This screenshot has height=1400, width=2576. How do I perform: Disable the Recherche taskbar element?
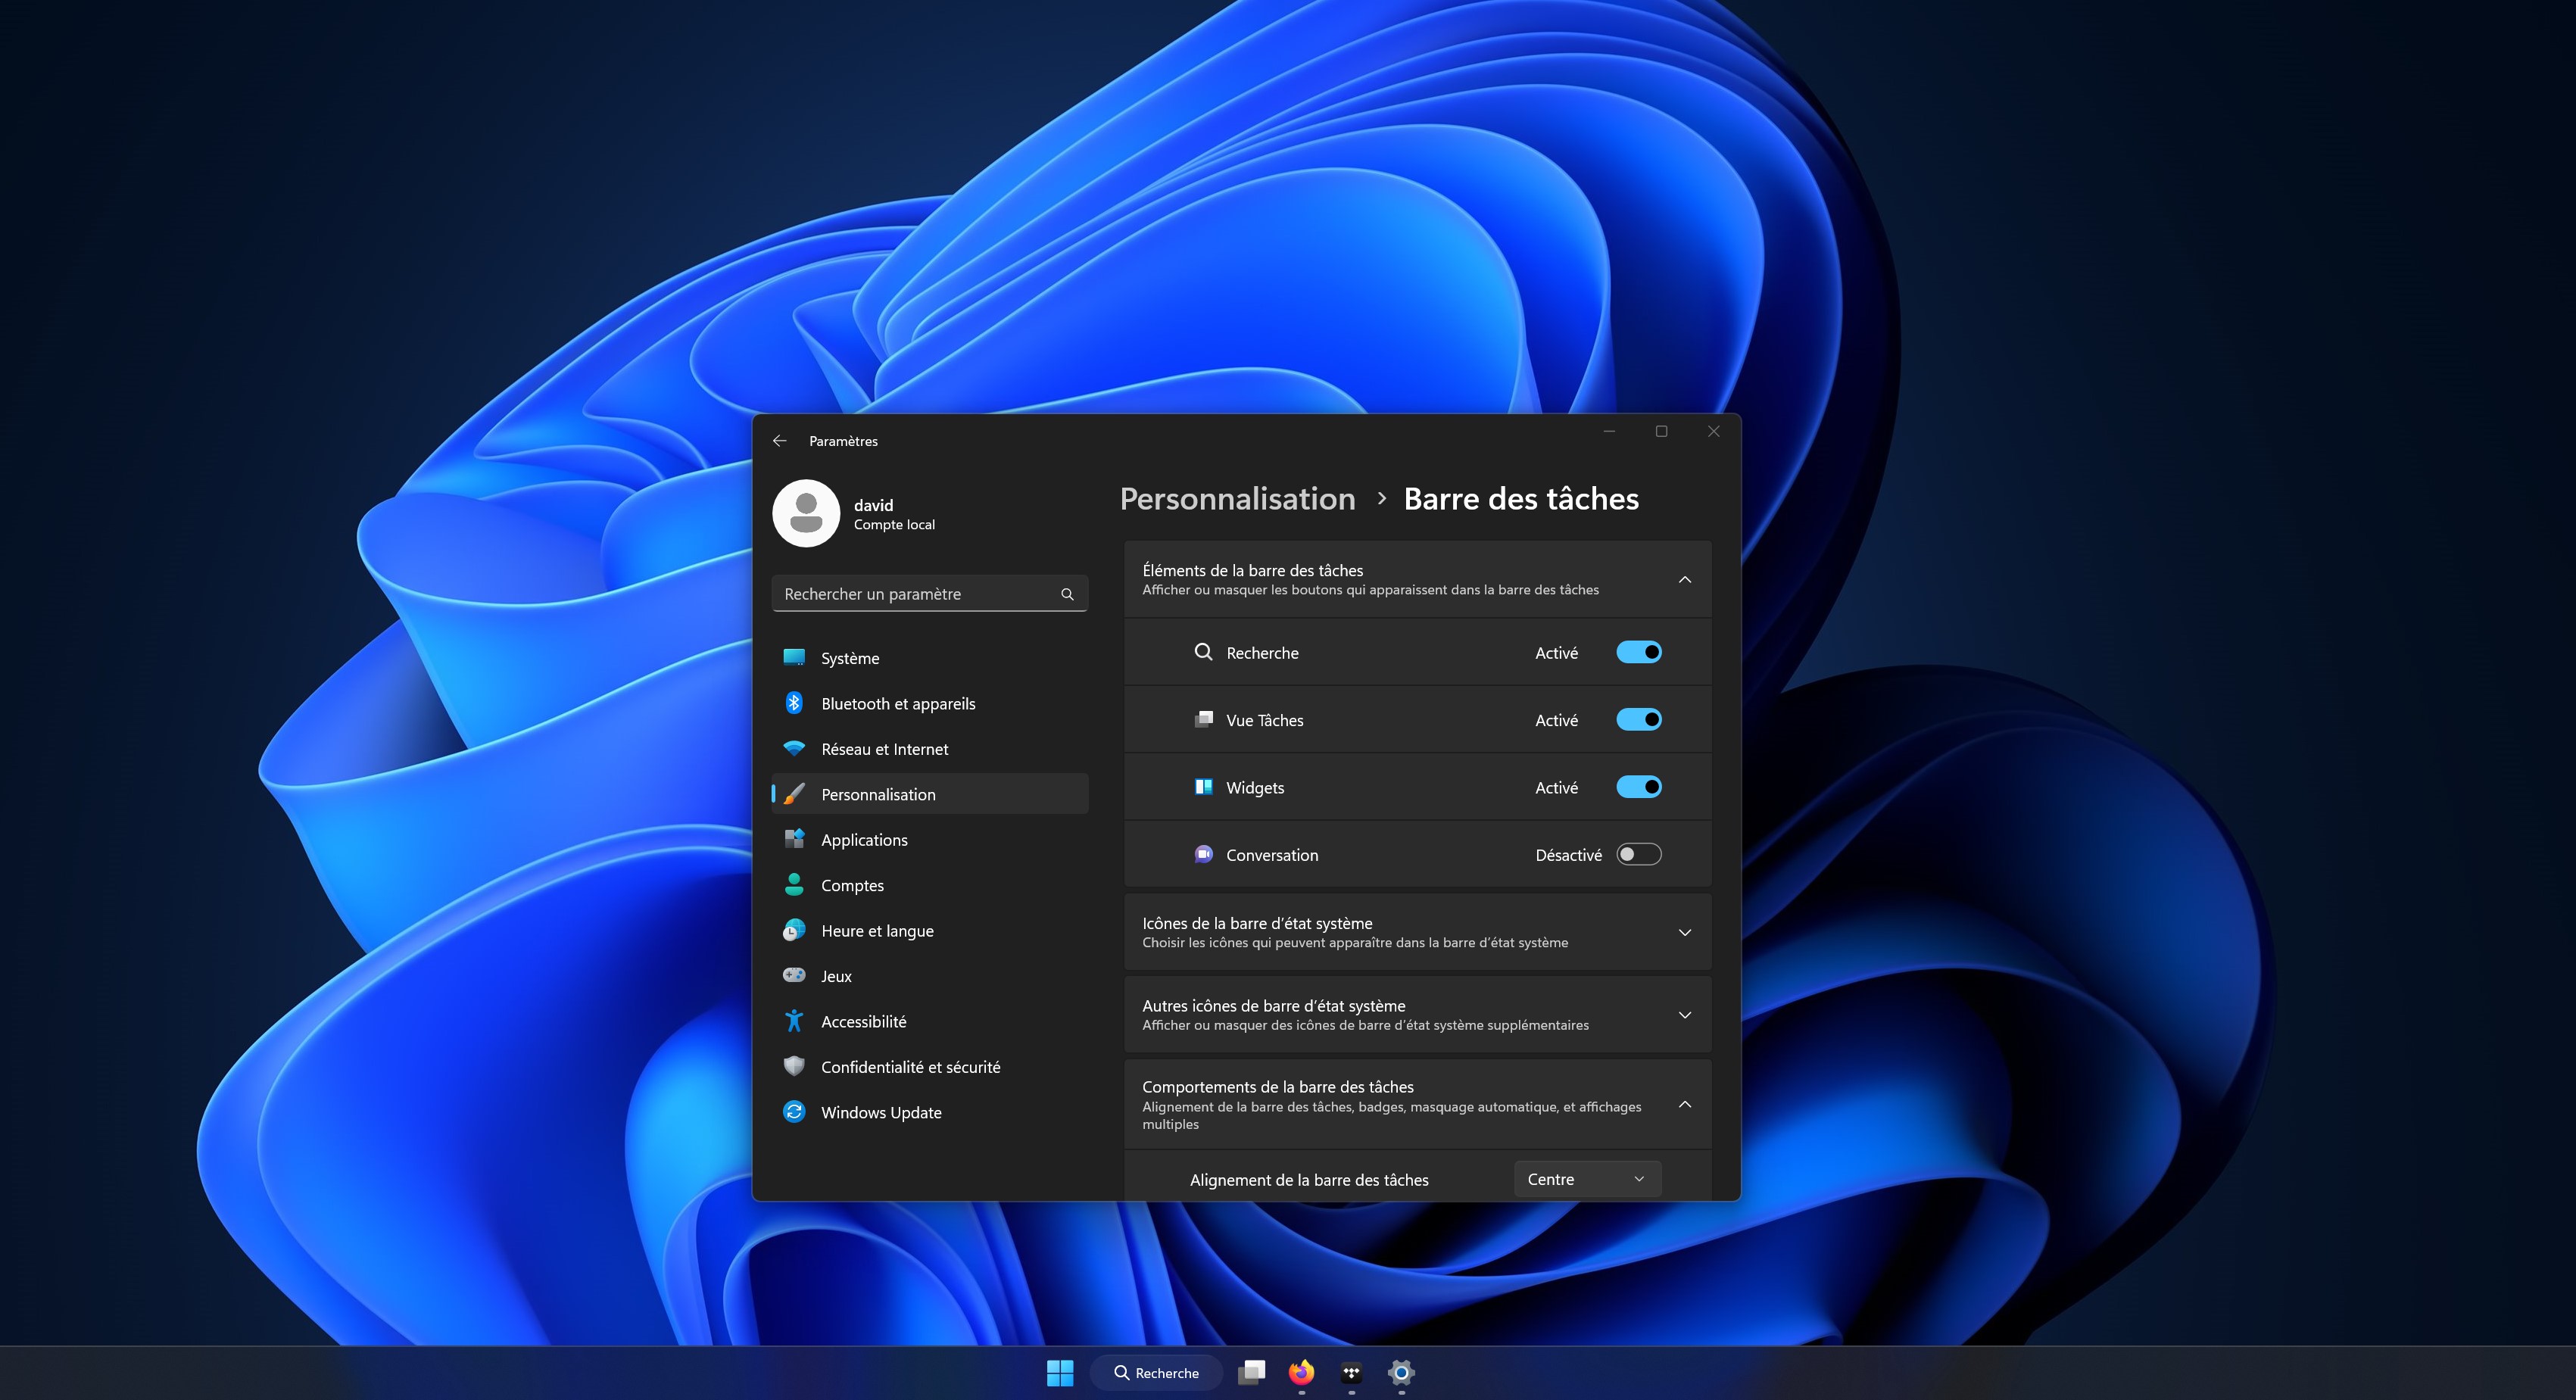1638,651
